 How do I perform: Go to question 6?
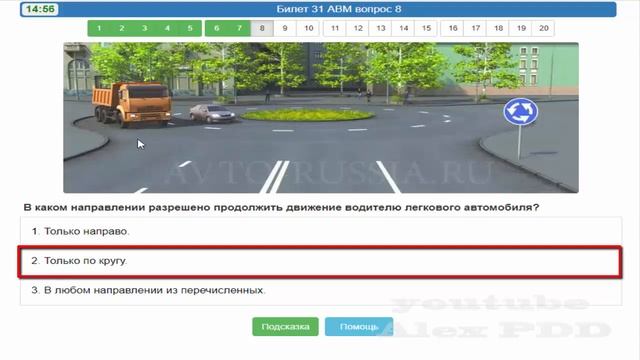tap(216, 28)
